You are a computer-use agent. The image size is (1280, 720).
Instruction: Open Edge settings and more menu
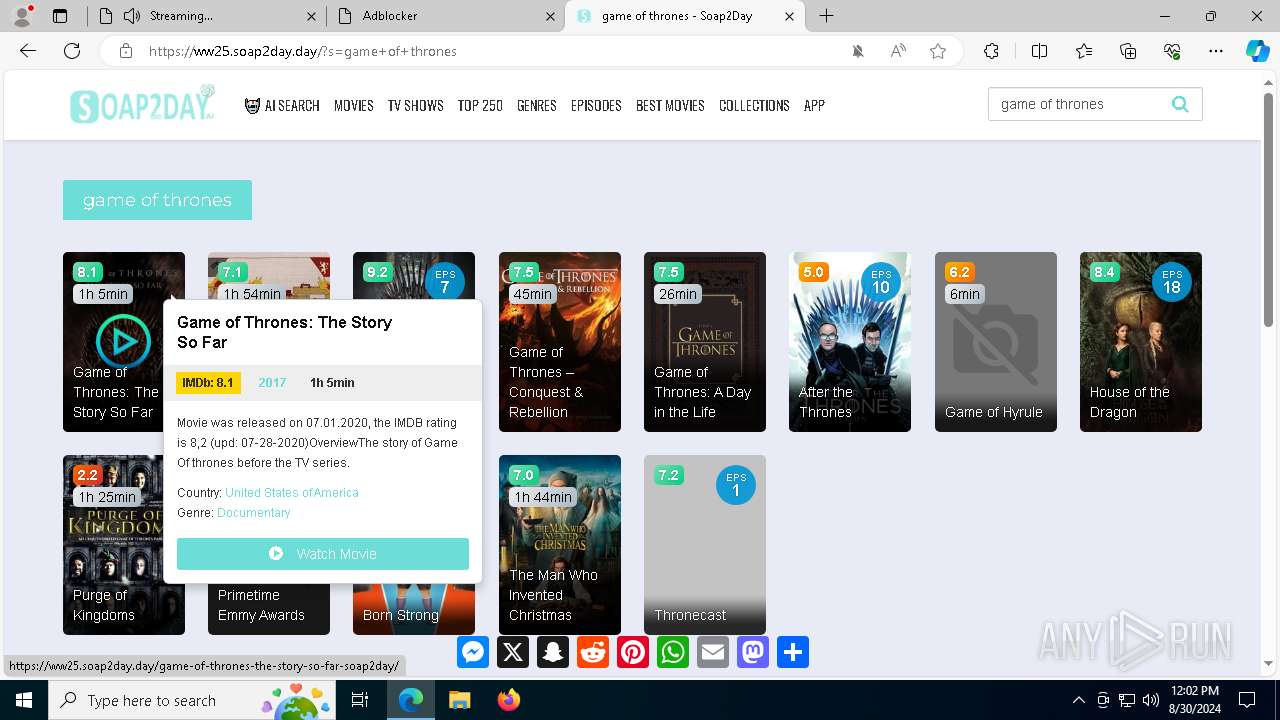(x=1216, y=51)
